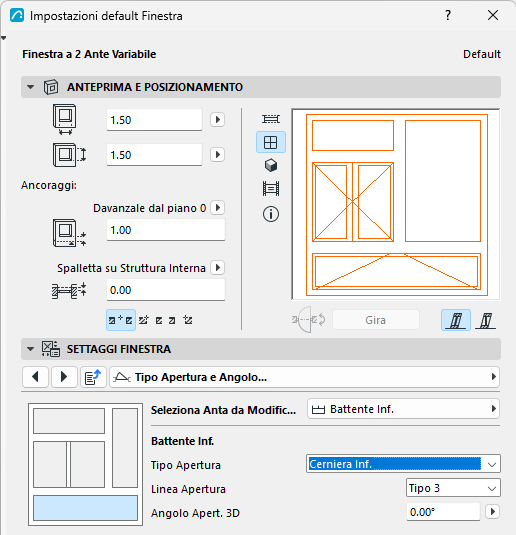The width and height of the screenshot is (516, 535).
Task: Select the highlighted bottom sash in the diagram
Action: tap(85, 508)
